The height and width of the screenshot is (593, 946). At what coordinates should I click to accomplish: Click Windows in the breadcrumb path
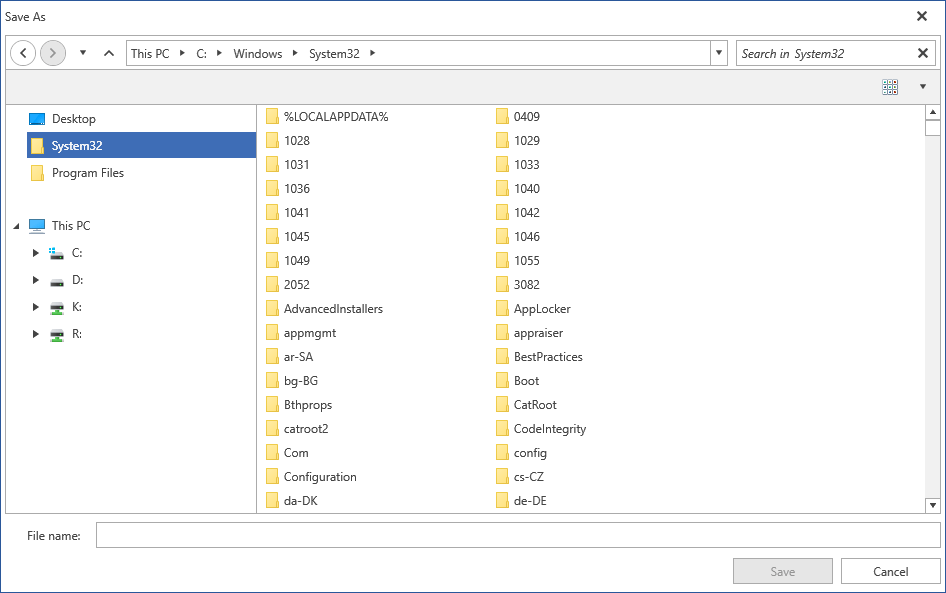click(258, 52)
